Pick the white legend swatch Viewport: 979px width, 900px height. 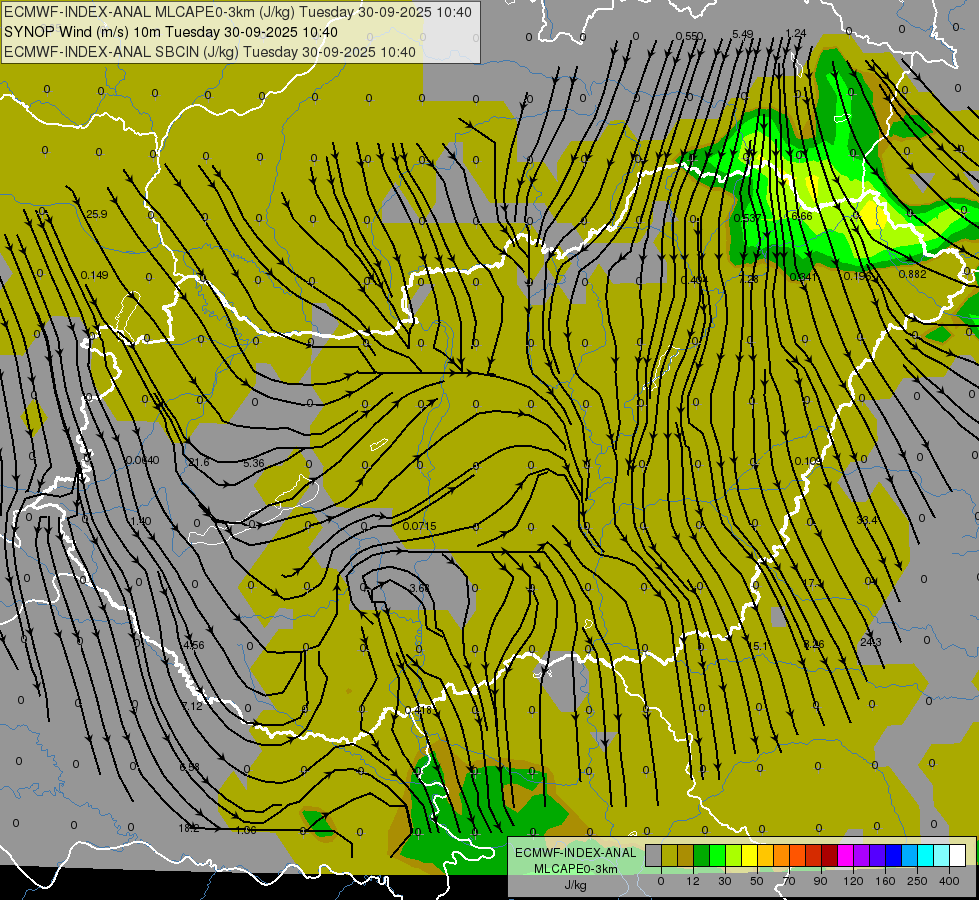pos(958,855)
